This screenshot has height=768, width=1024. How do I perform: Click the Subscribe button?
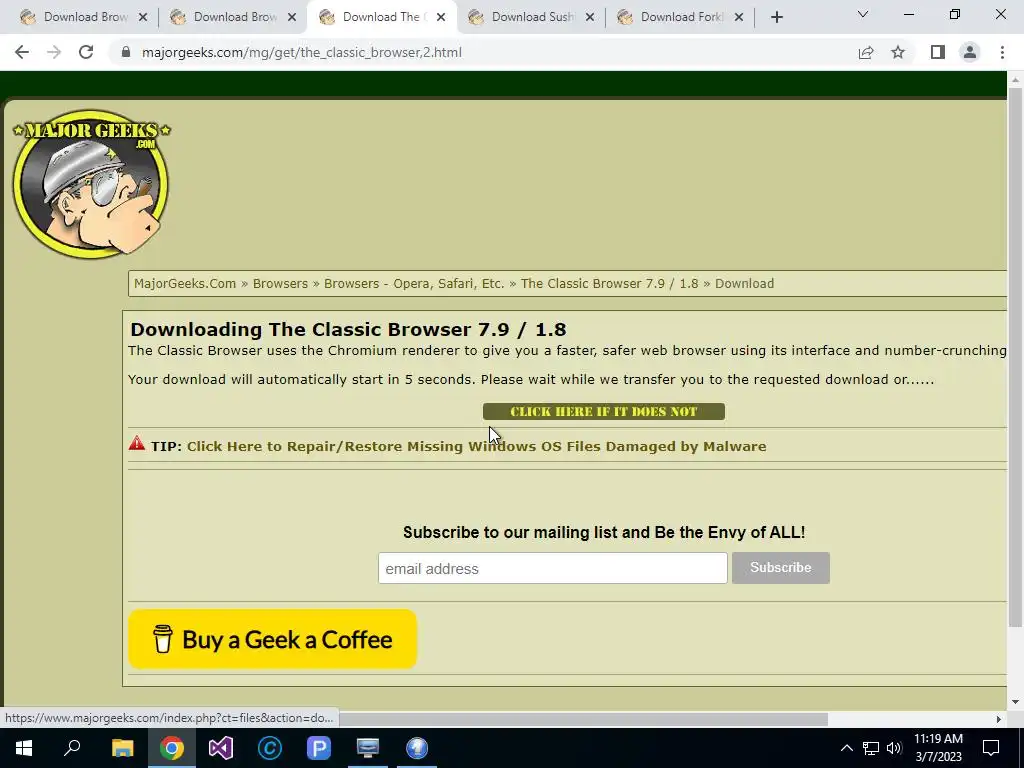(780, 568)
